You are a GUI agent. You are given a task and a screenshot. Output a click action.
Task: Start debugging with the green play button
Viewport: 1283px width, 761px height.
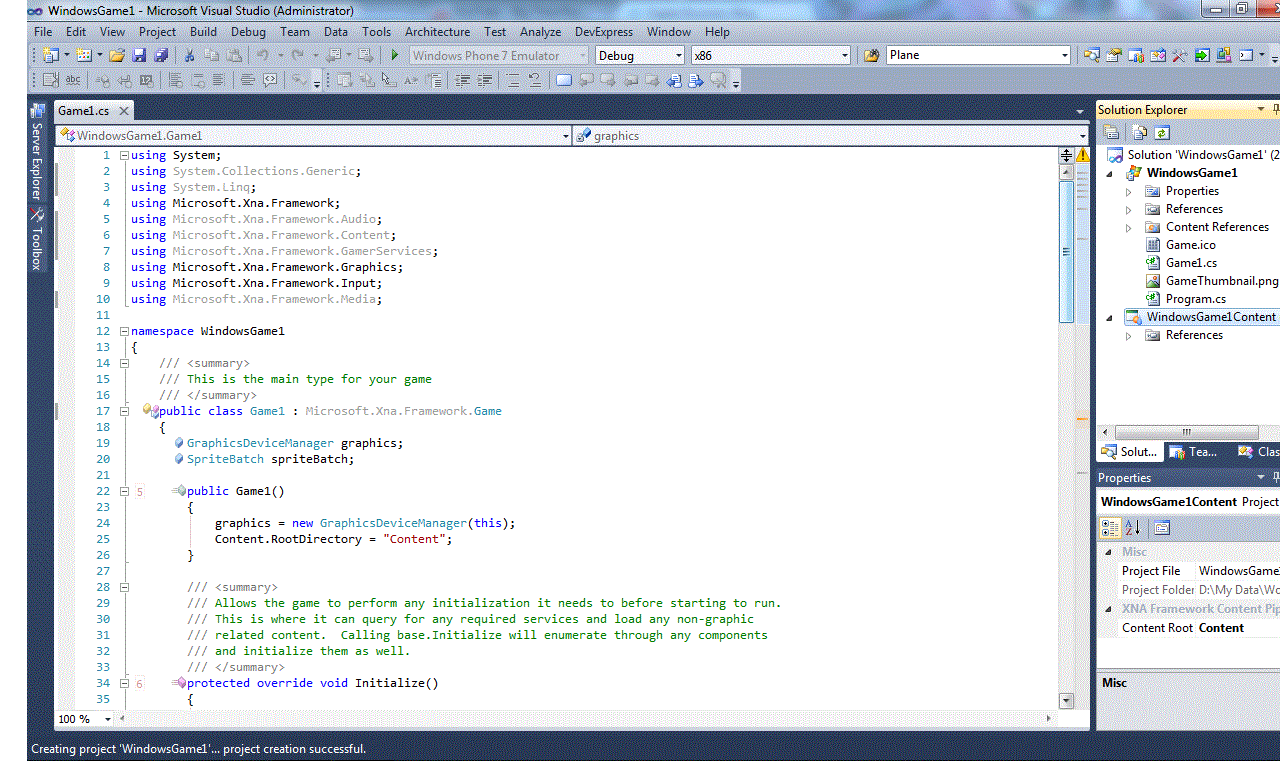[395, 55]
